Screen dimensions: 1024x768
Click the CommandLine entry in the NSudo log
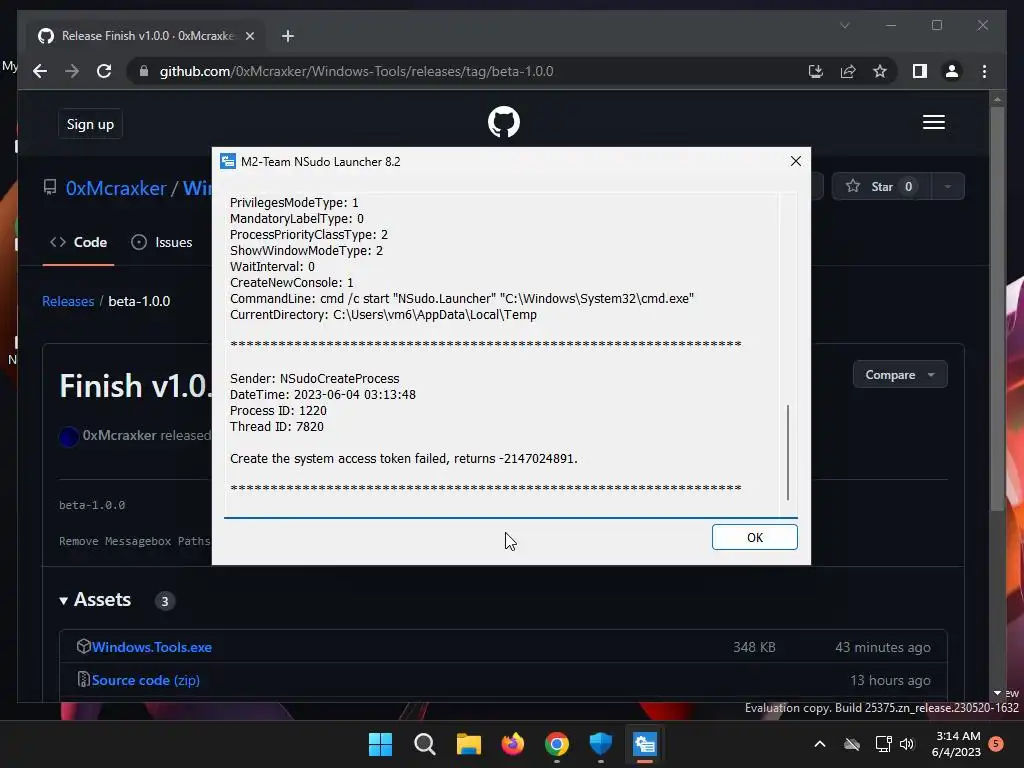[462, 298]
